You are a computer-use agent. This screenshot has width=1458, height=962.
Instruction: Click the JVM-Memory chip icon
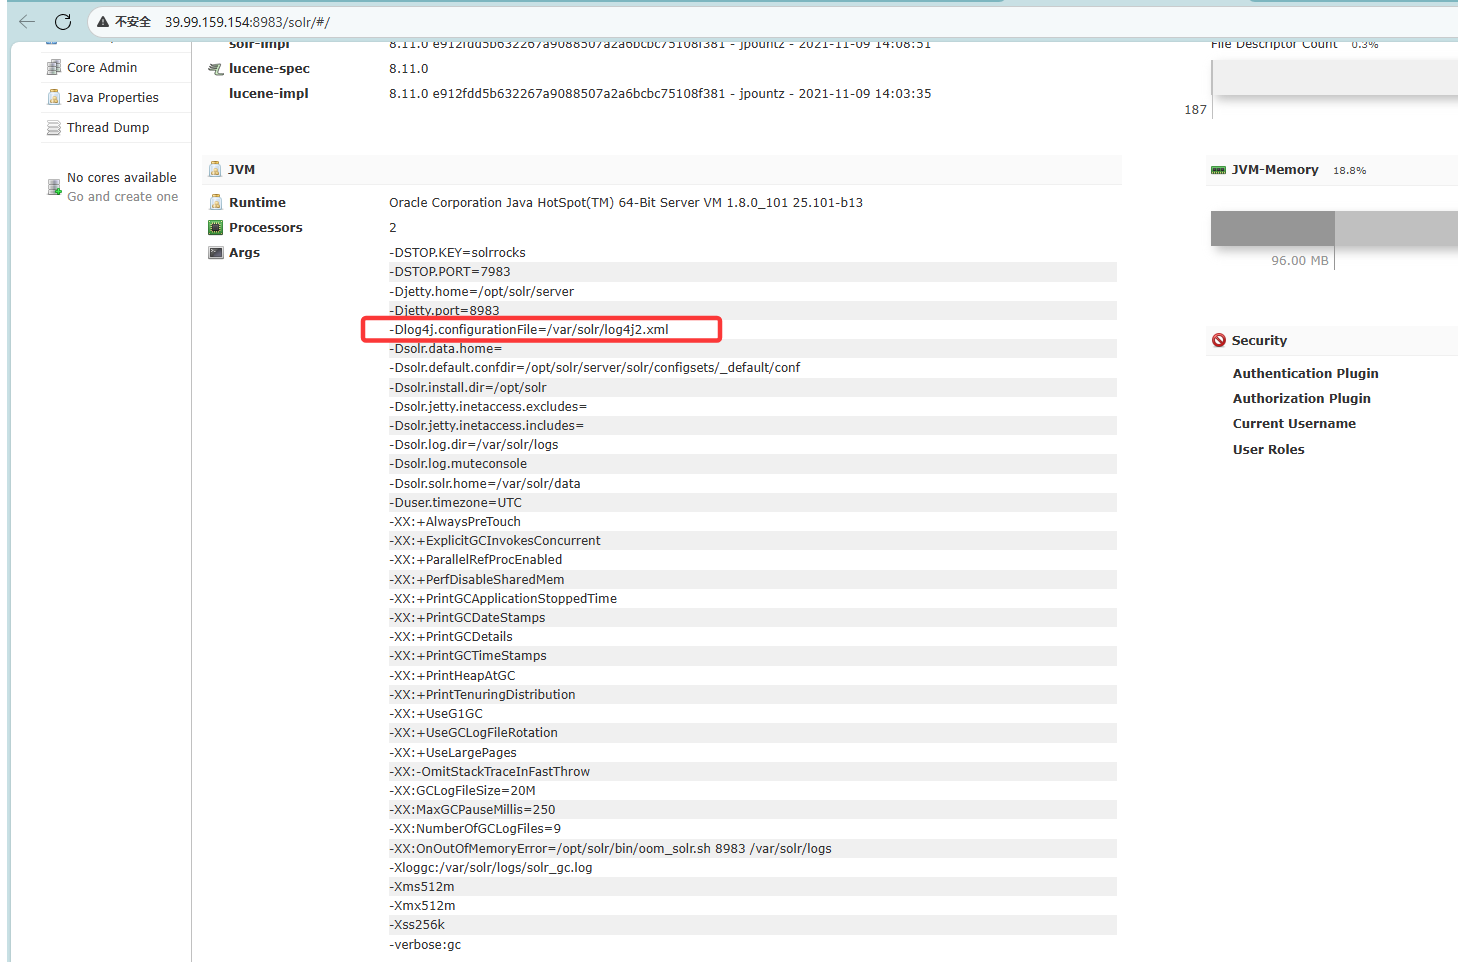click(x=1218, y=170)
